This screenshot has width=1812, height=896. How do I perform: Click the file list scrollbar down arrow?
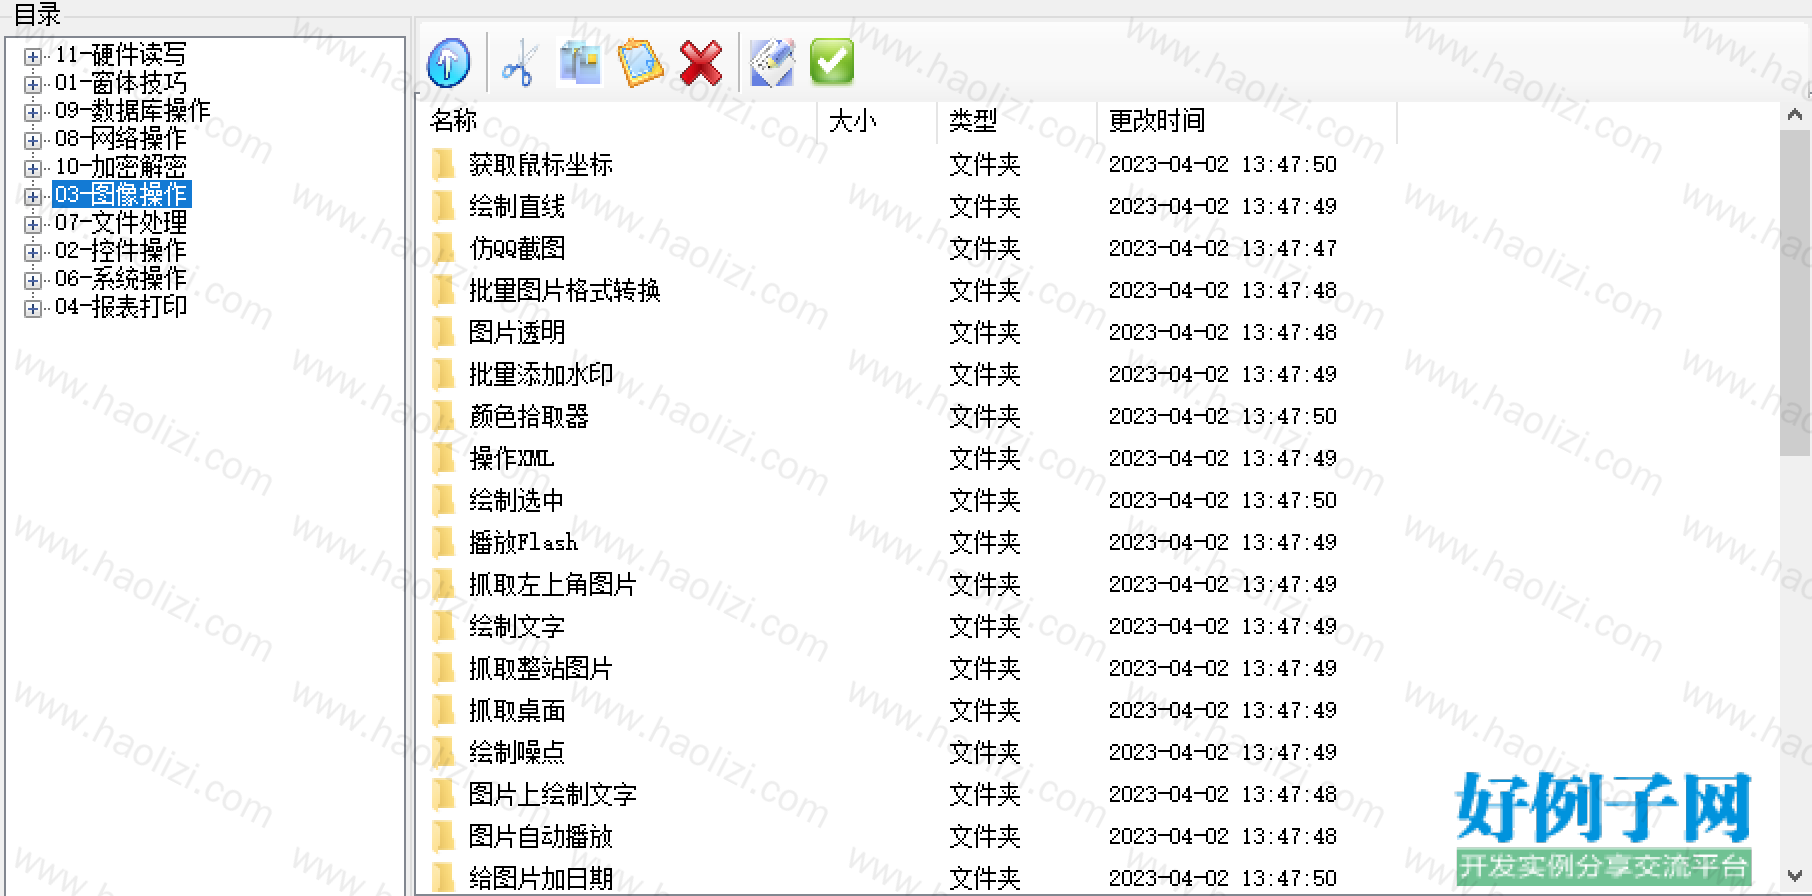coord(1795,876)
